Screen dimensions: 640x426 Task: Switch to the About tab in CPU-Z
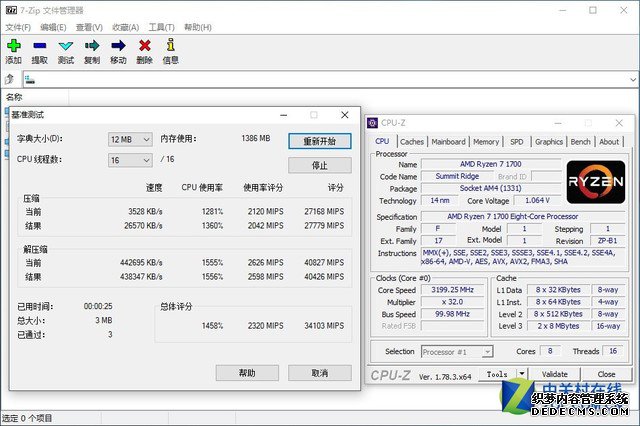pyautogui.click(x=609, y=142)
